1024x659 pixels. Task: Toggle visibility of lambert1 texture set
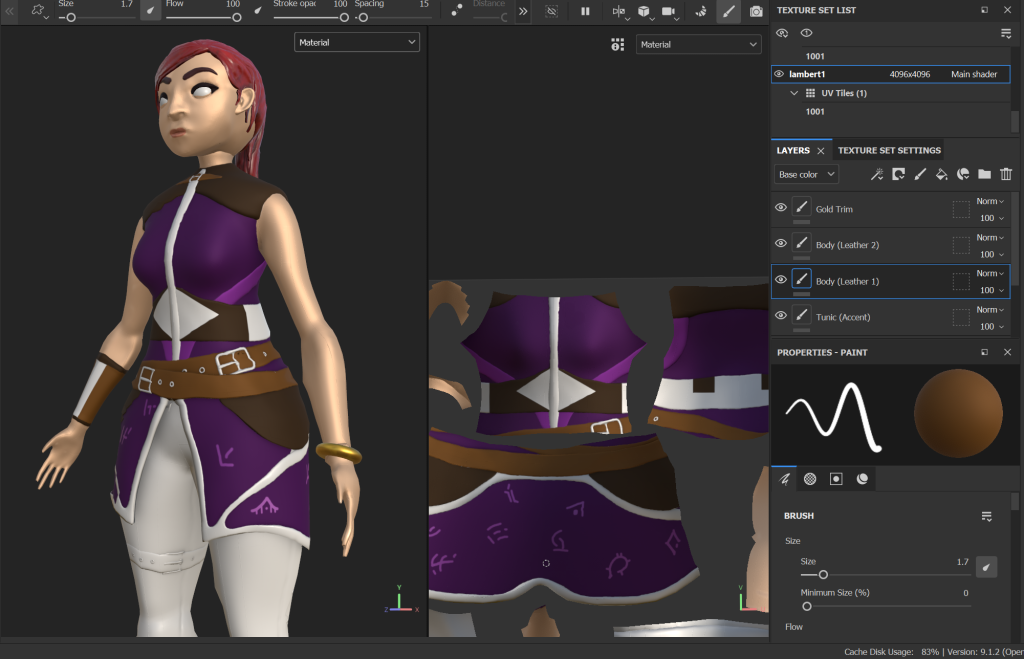779,74
